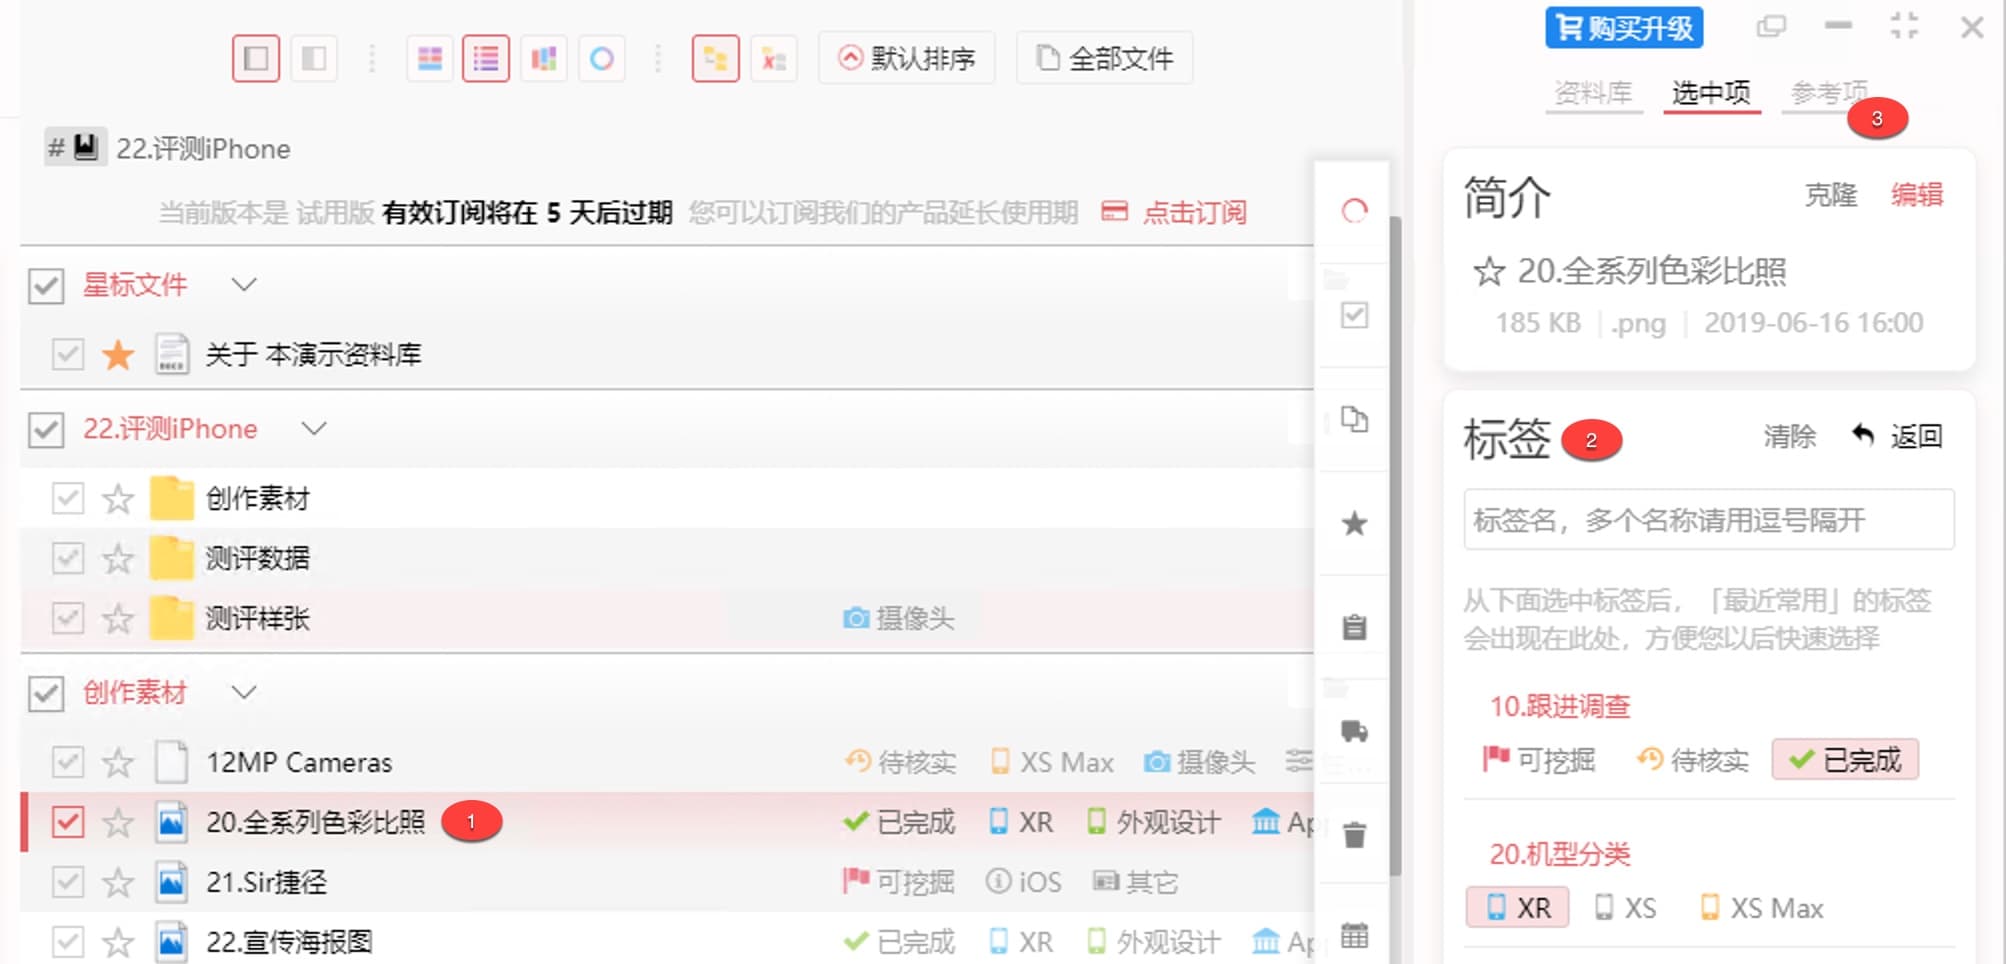Click the calendar icon in the vertical toolbar
2006x964 pixels.
tap(1354, 937)
